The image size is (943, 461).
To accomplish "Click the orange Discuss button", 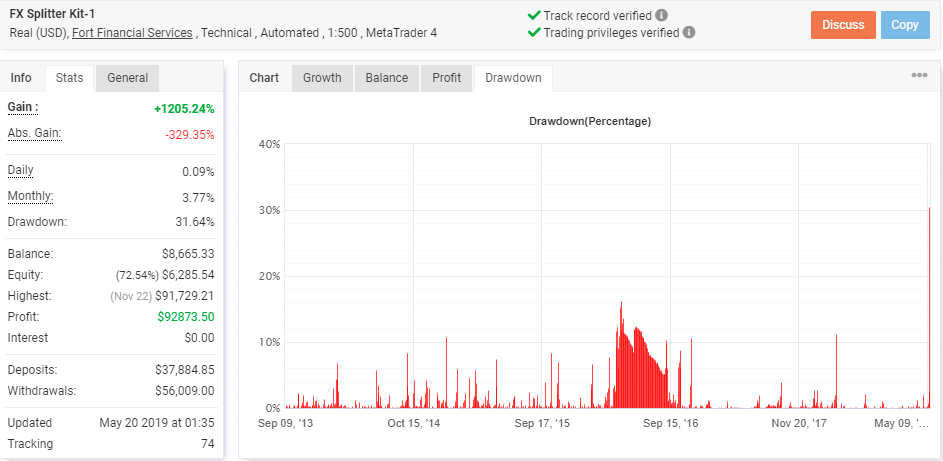I will [x=843, y=25].
